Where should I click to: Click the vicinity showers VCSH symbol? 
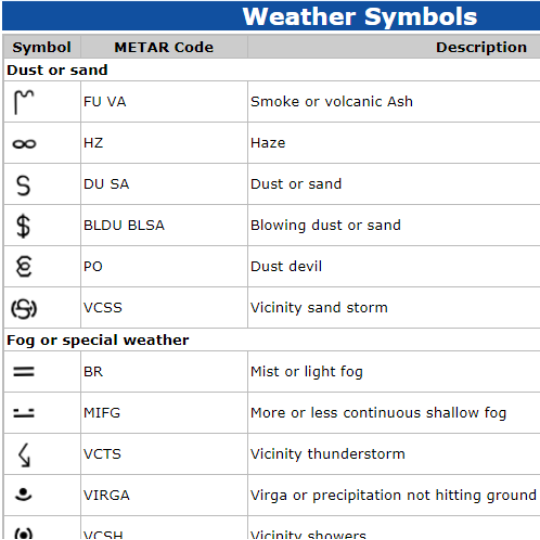tap(24, 533)
